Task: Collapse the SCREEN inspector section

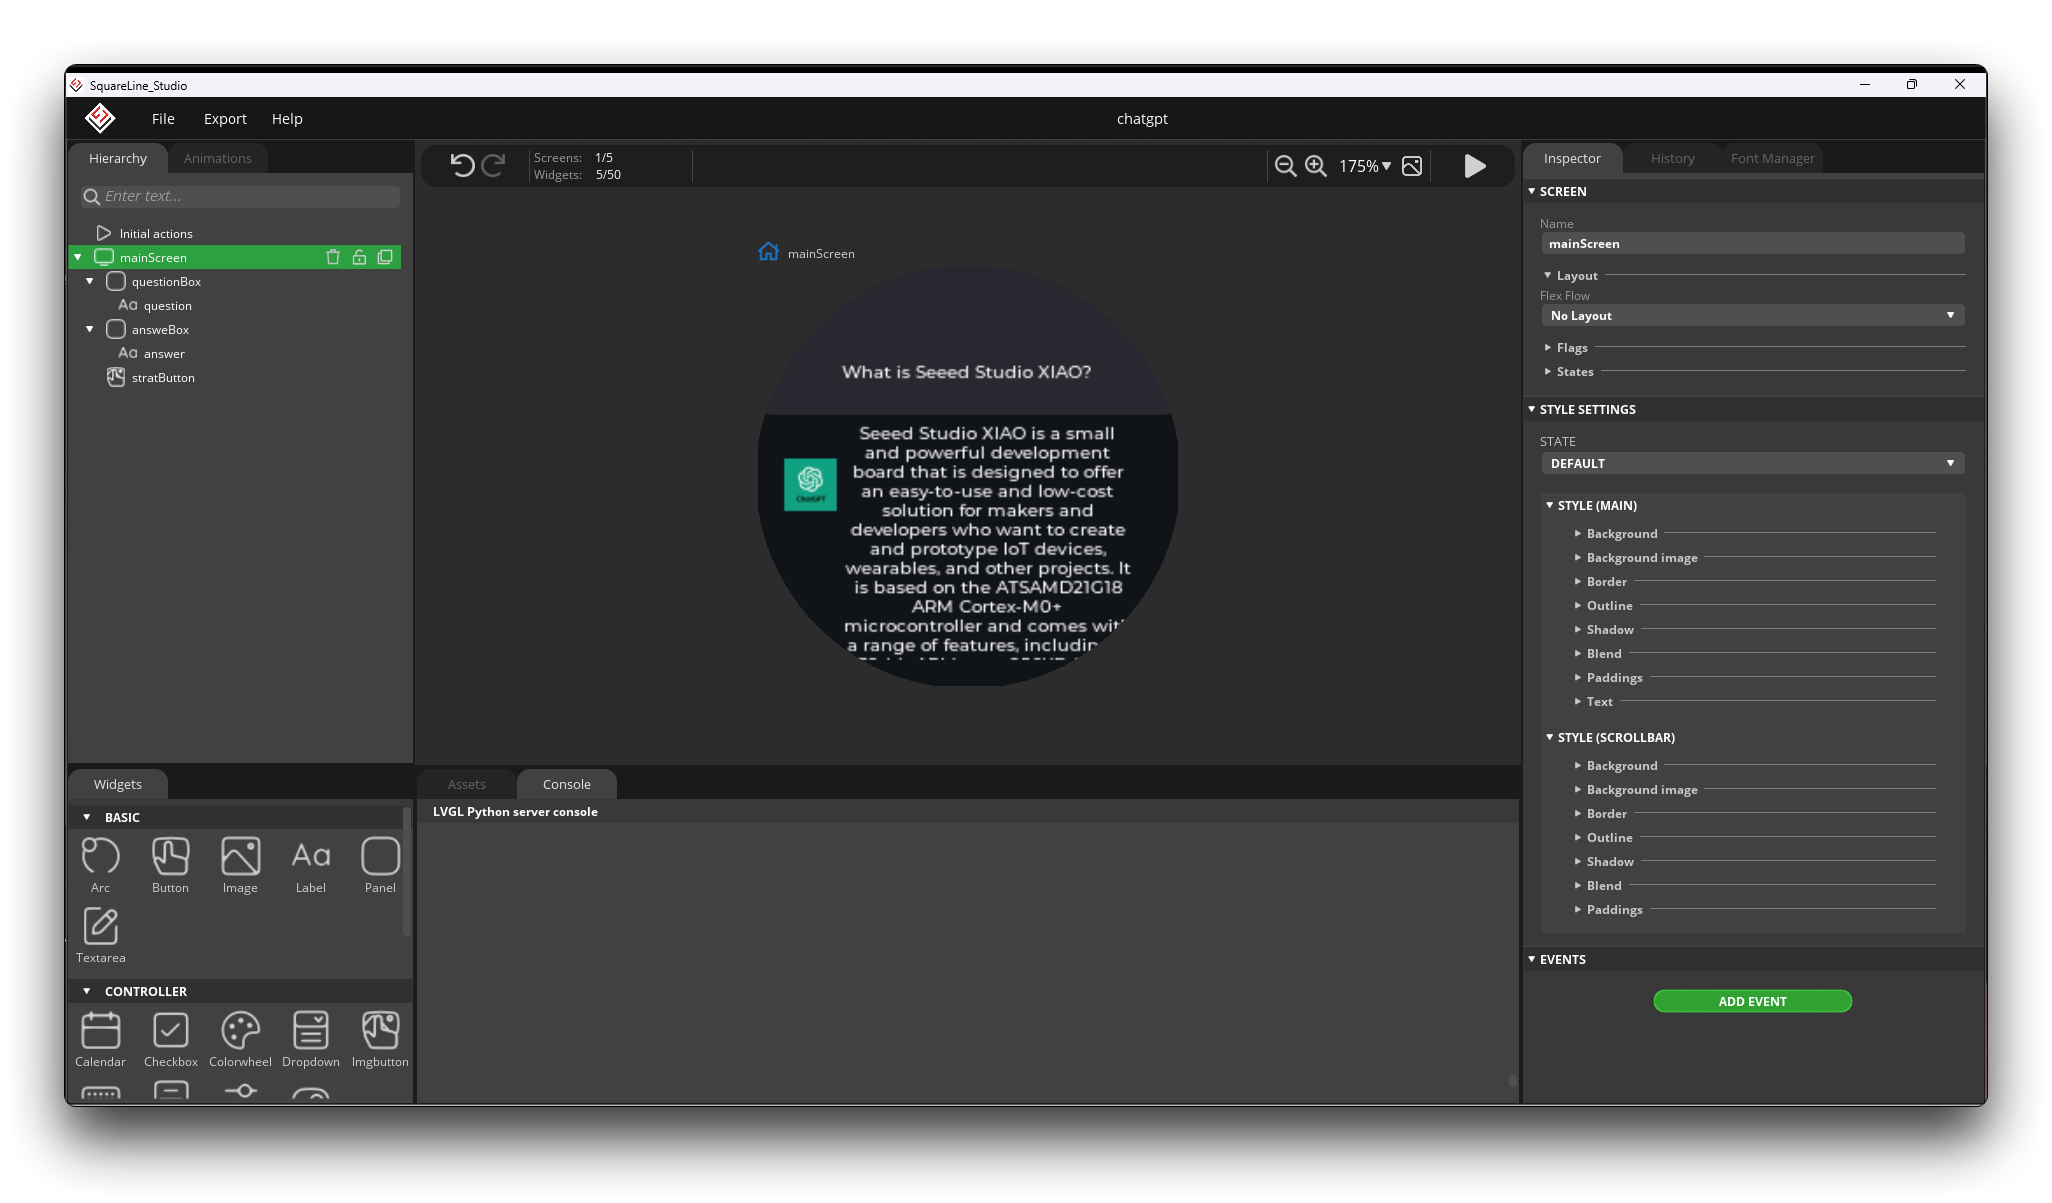Action: [x=1532, y=191]
